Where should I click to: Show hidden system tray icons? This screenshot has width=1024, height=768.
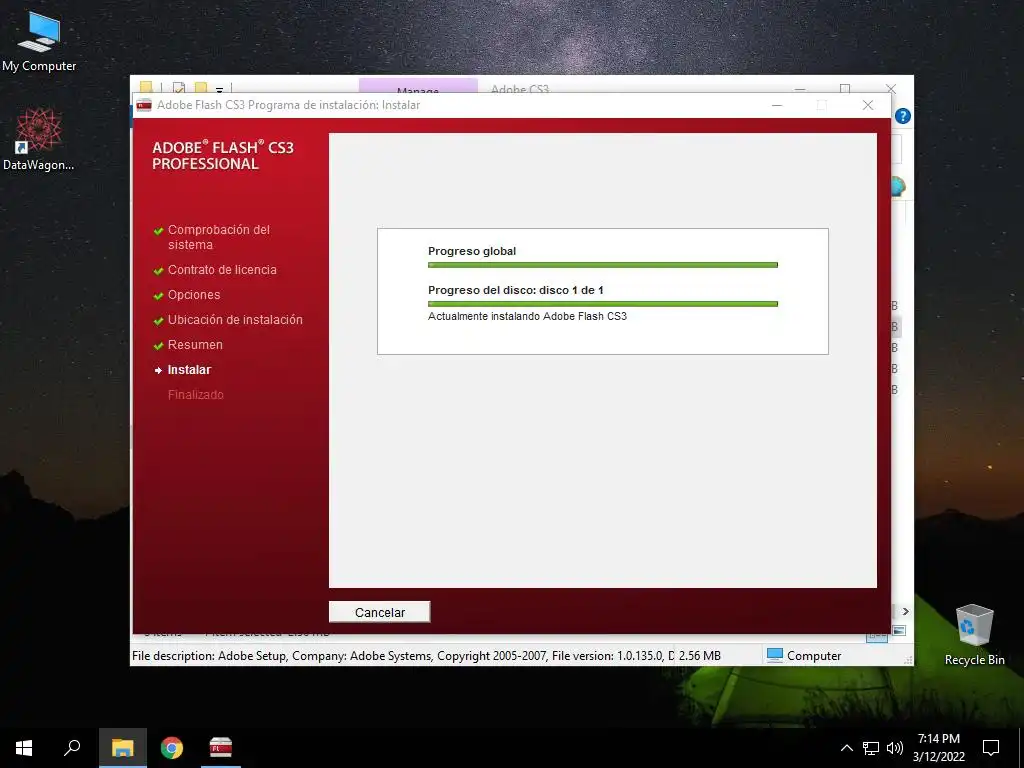(x=846, y=748)
